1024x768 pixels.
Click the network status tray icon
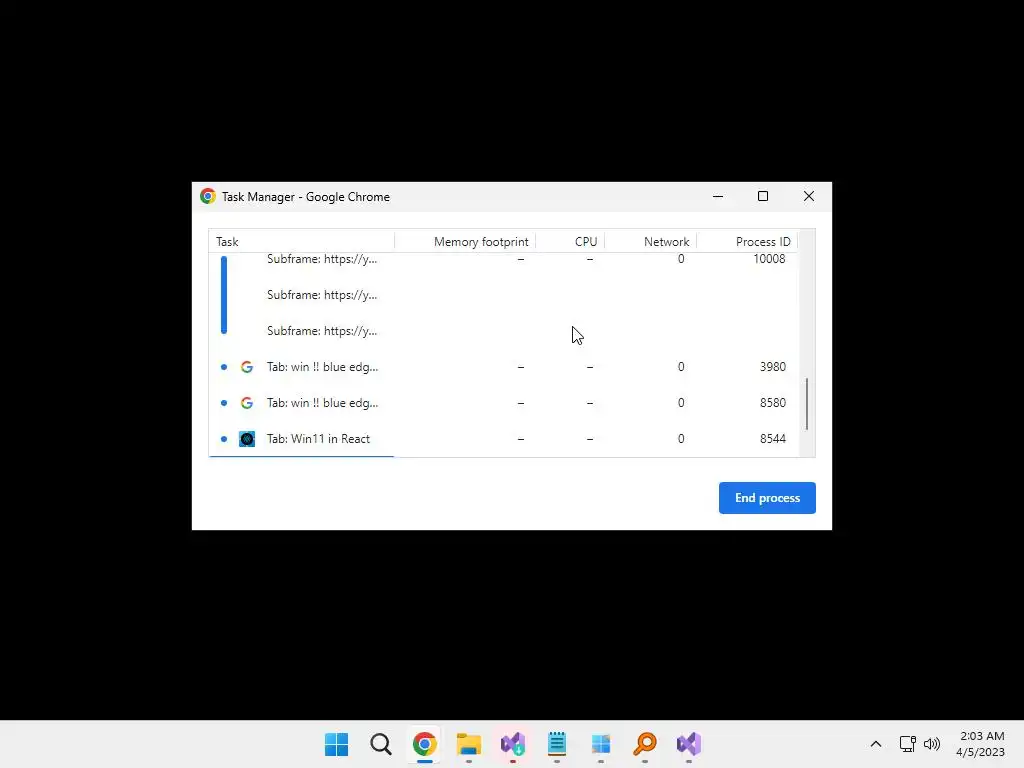[908, 744]
